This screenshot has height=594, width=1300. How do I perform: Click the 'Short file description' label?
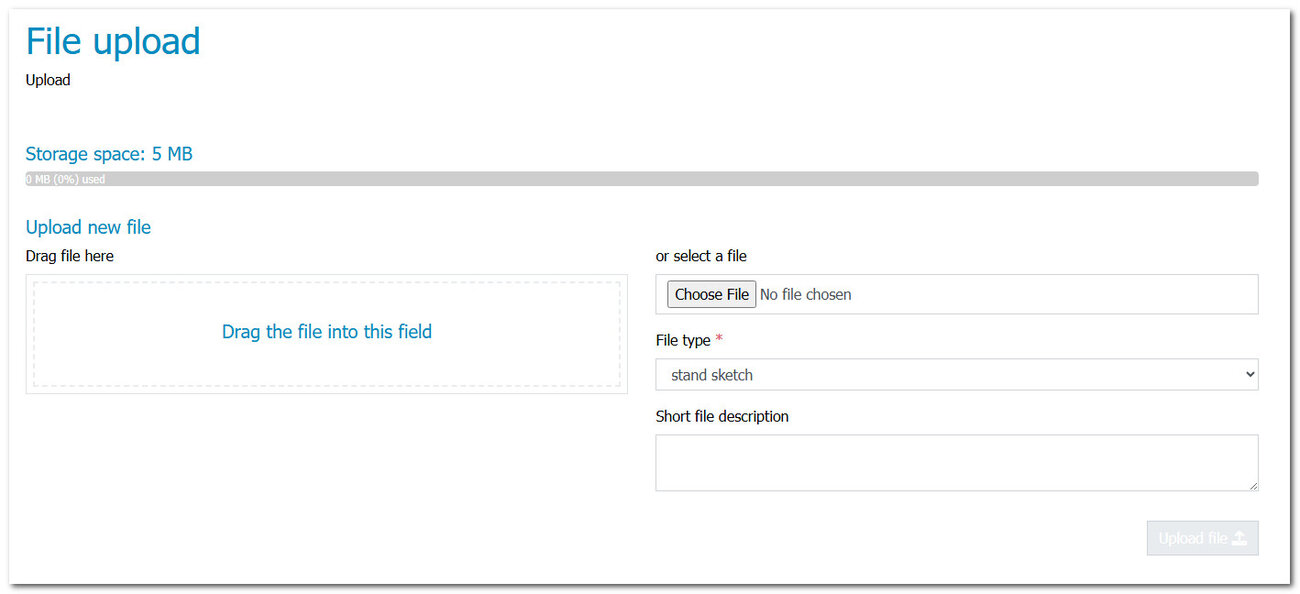722,416
